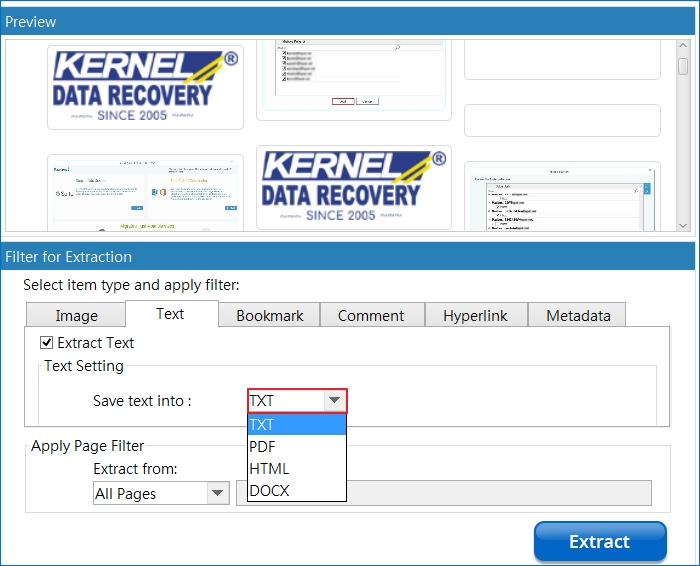Click the Extract from label
This screenshot has height=566, width=700.
[135, 469]
